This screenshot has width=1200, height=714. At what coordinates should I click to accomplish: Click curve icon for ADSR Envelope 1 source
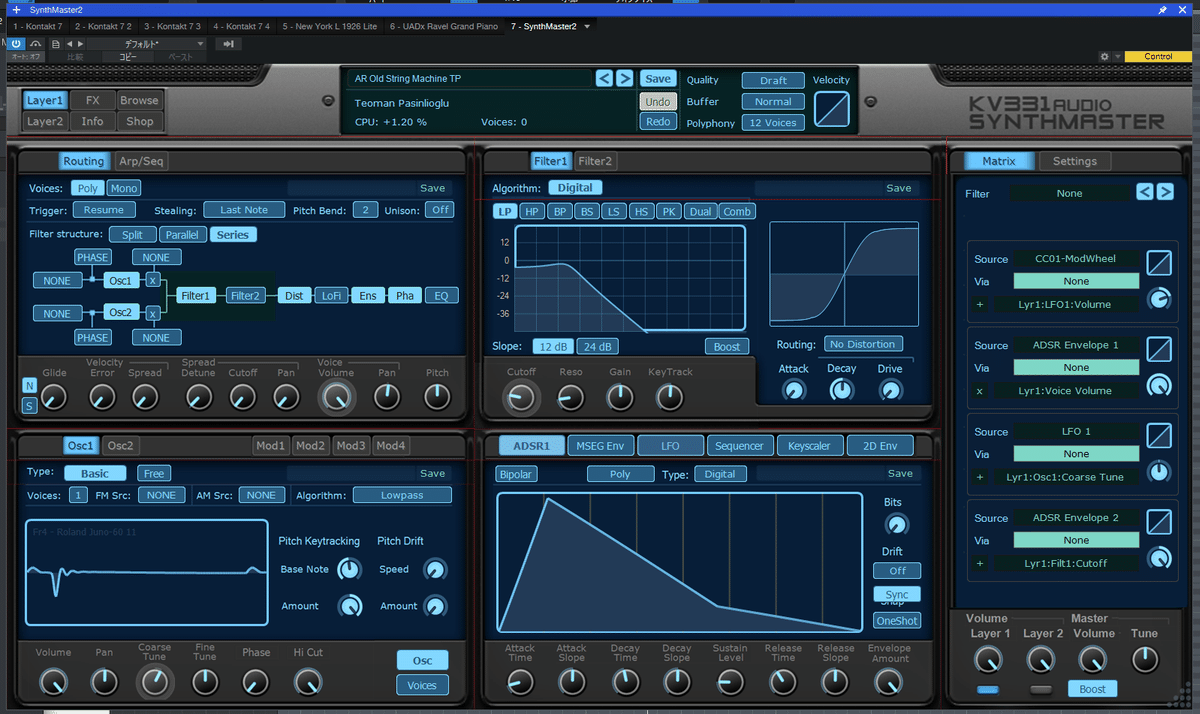[1159, 348]
